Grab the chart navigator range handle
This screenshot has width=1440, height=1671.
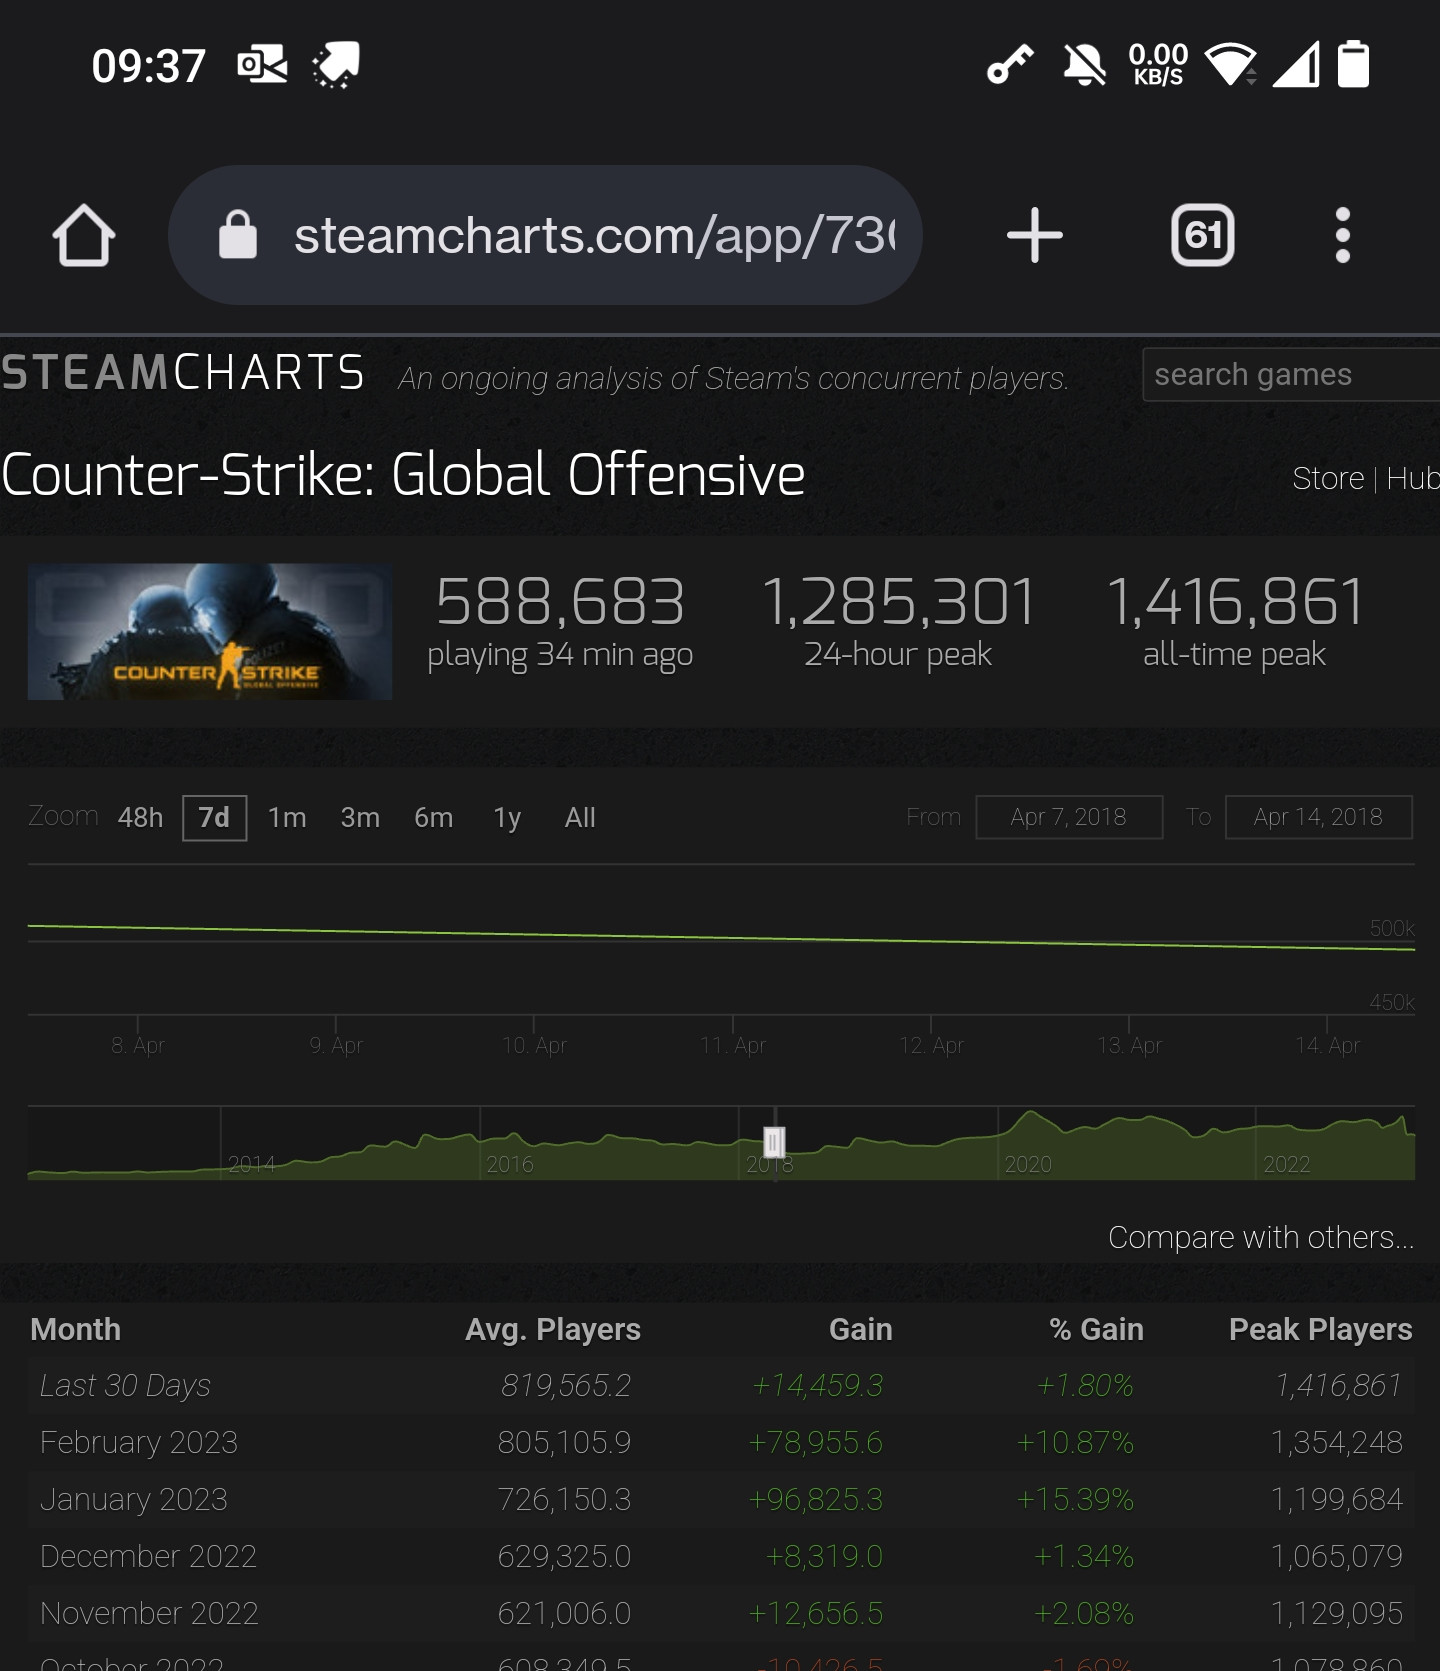click(x=774, y=1142)
